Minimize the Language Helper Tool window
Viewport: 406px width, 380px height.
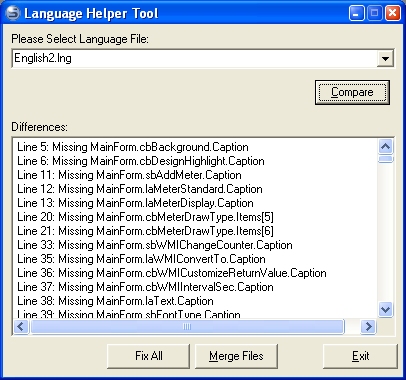click(x=357, y=14)
